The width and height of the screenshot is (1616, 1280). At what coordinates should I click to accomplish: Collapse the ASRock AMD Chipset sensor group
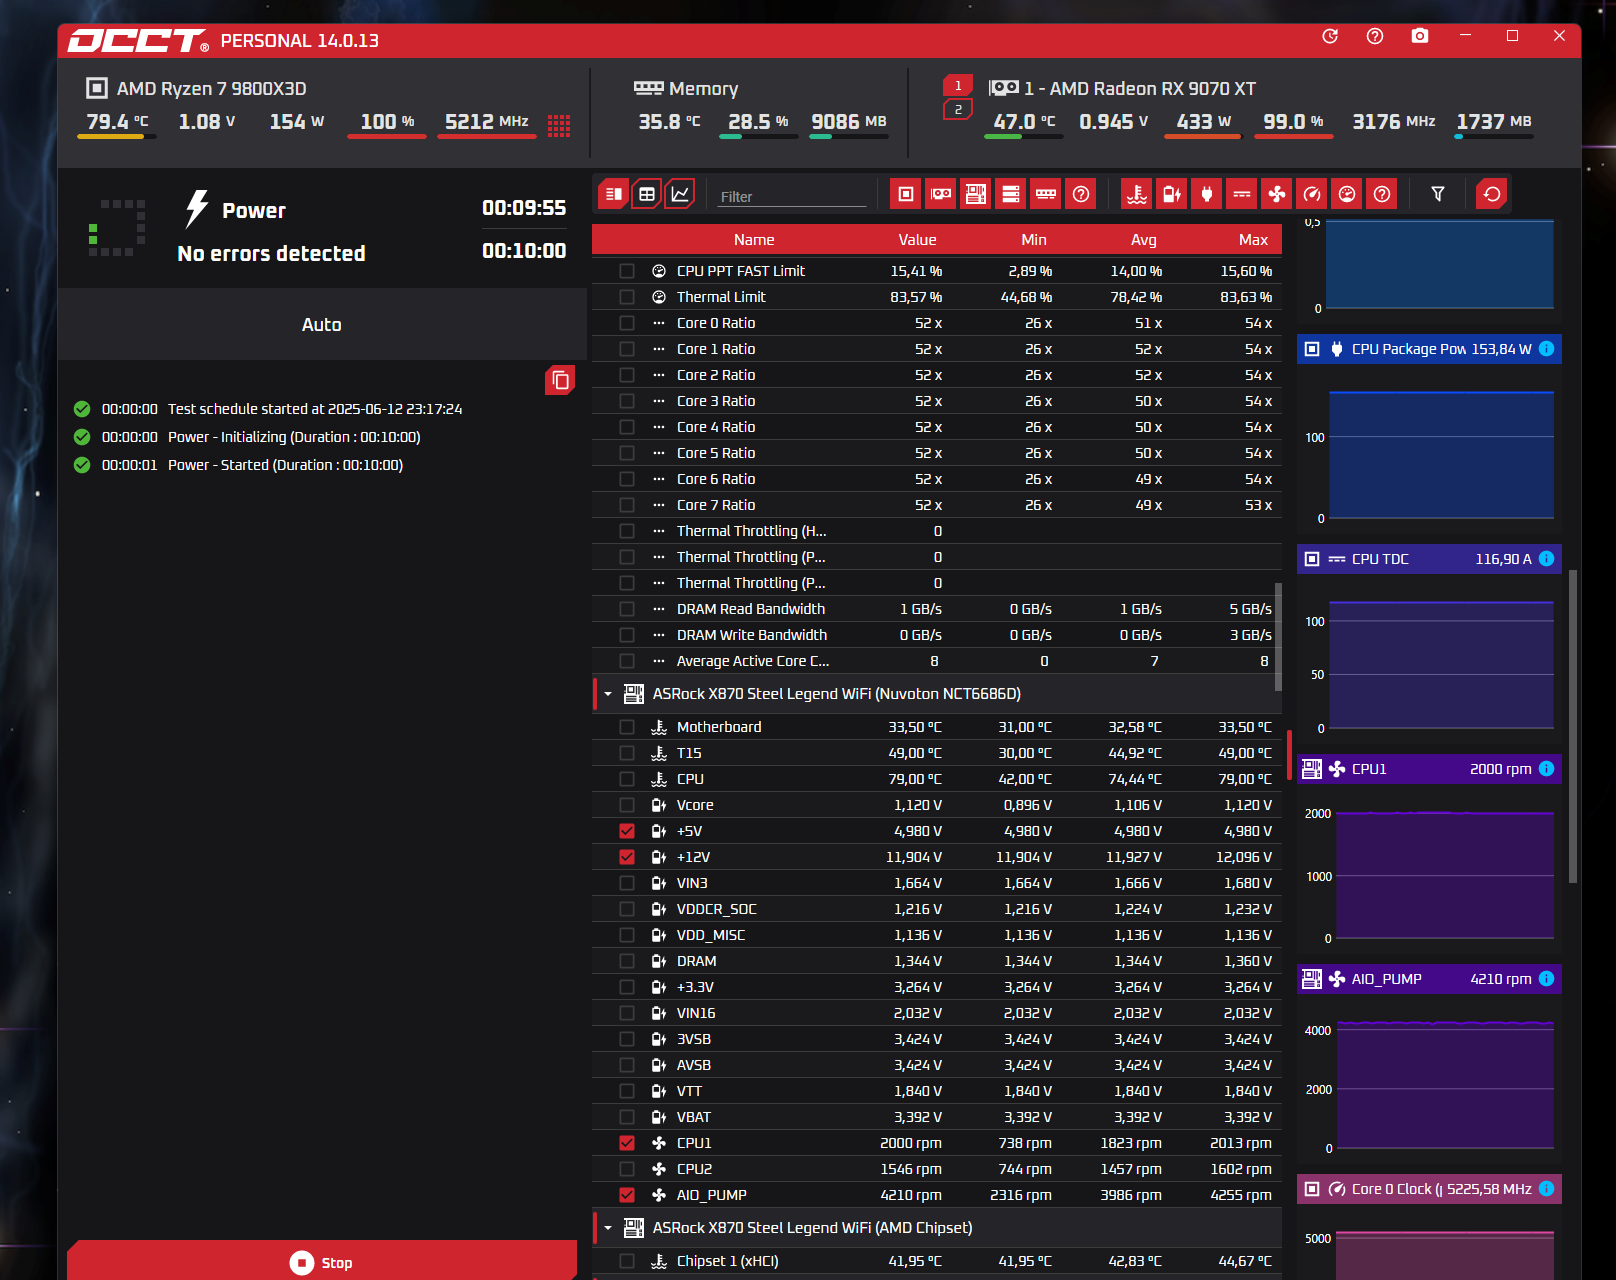(608, 1228)
